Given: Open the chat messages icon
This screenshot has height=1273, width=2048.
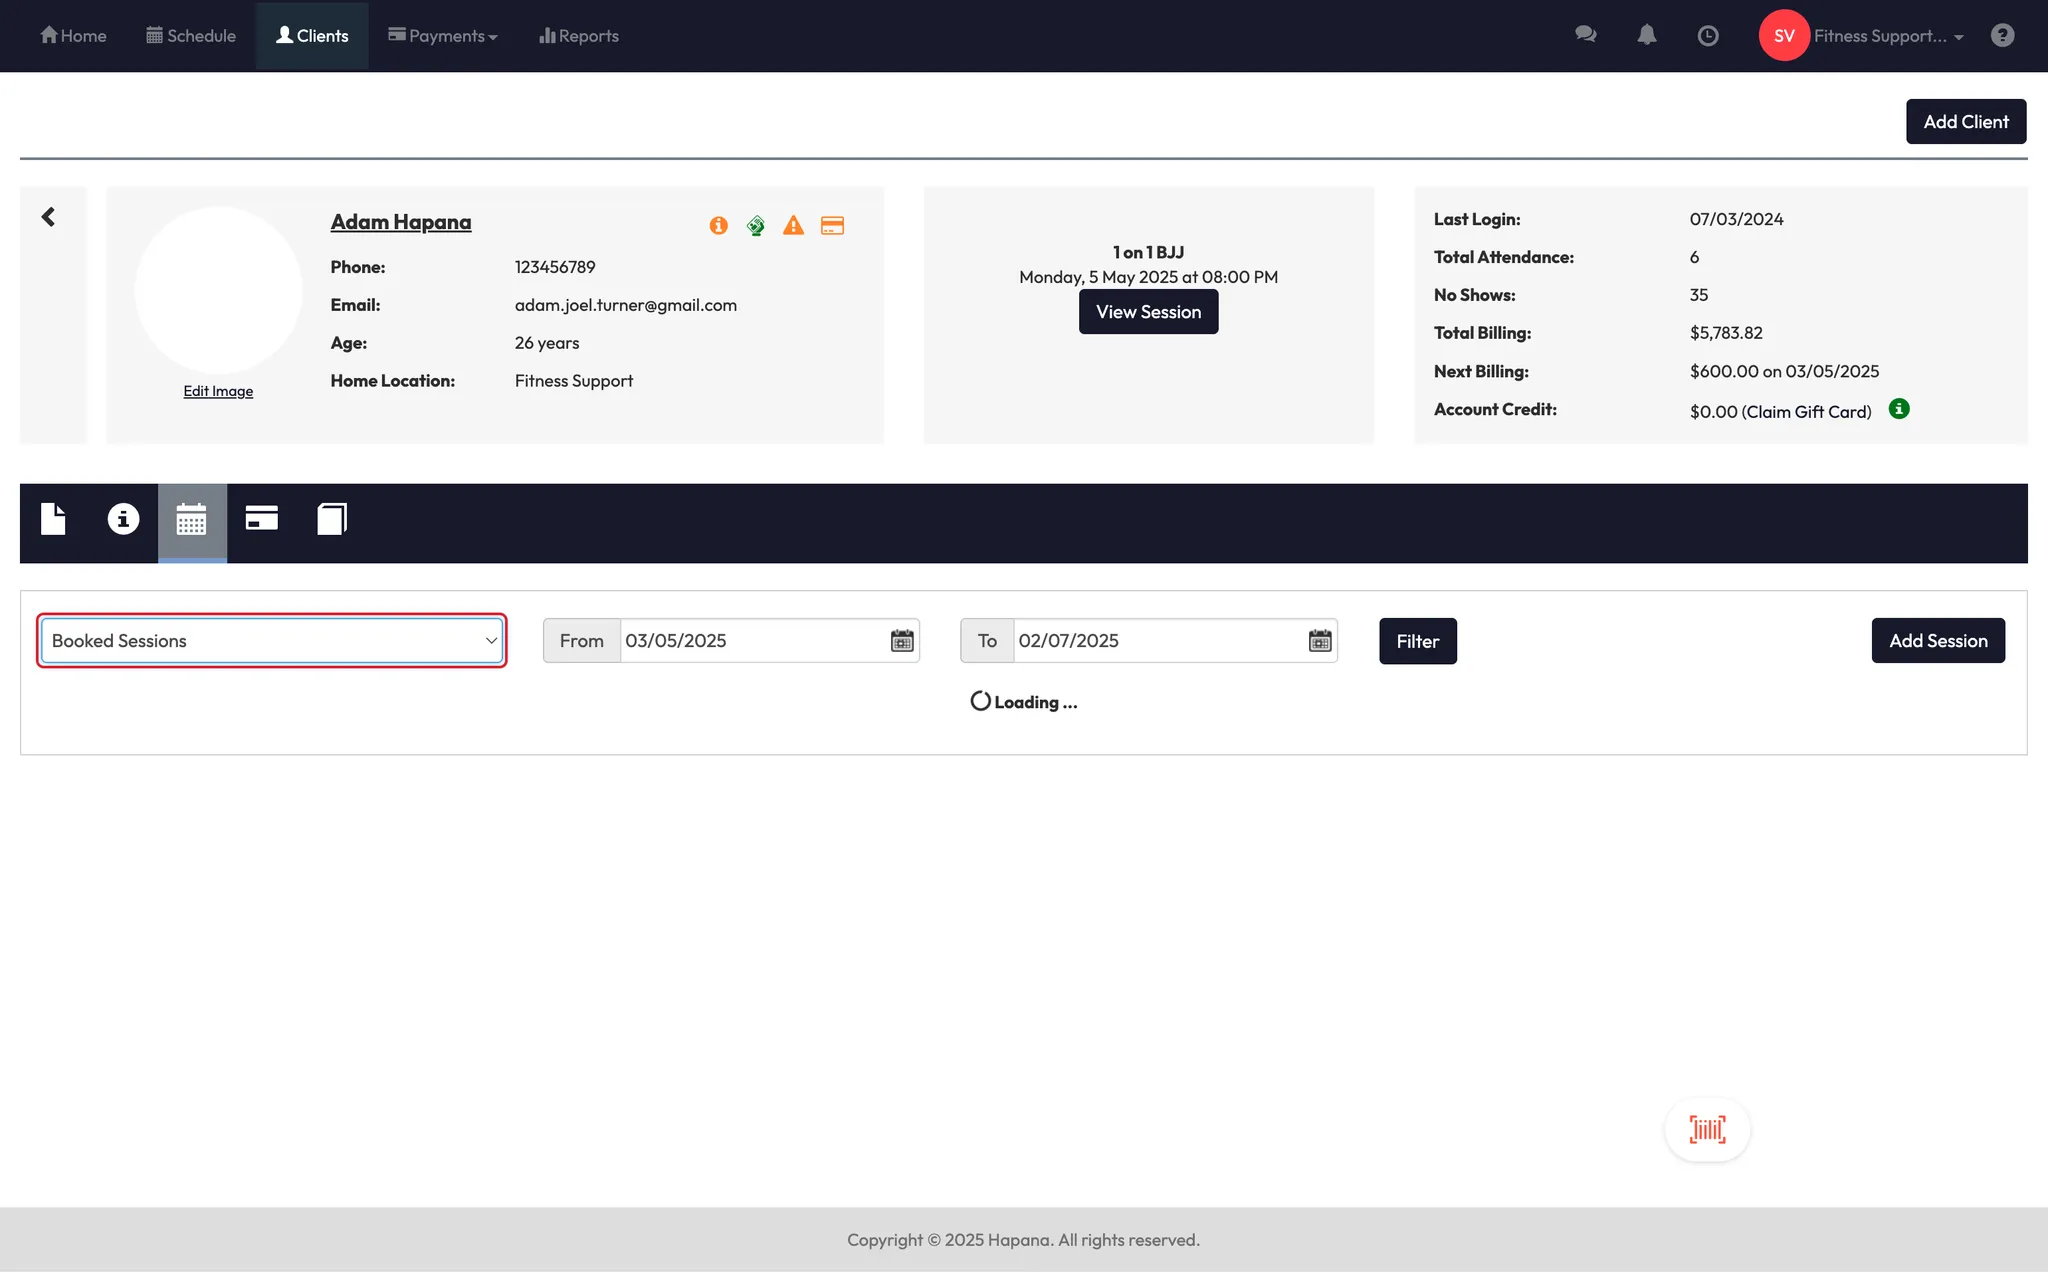Looking at the screenshot, I should point(1585,36).
